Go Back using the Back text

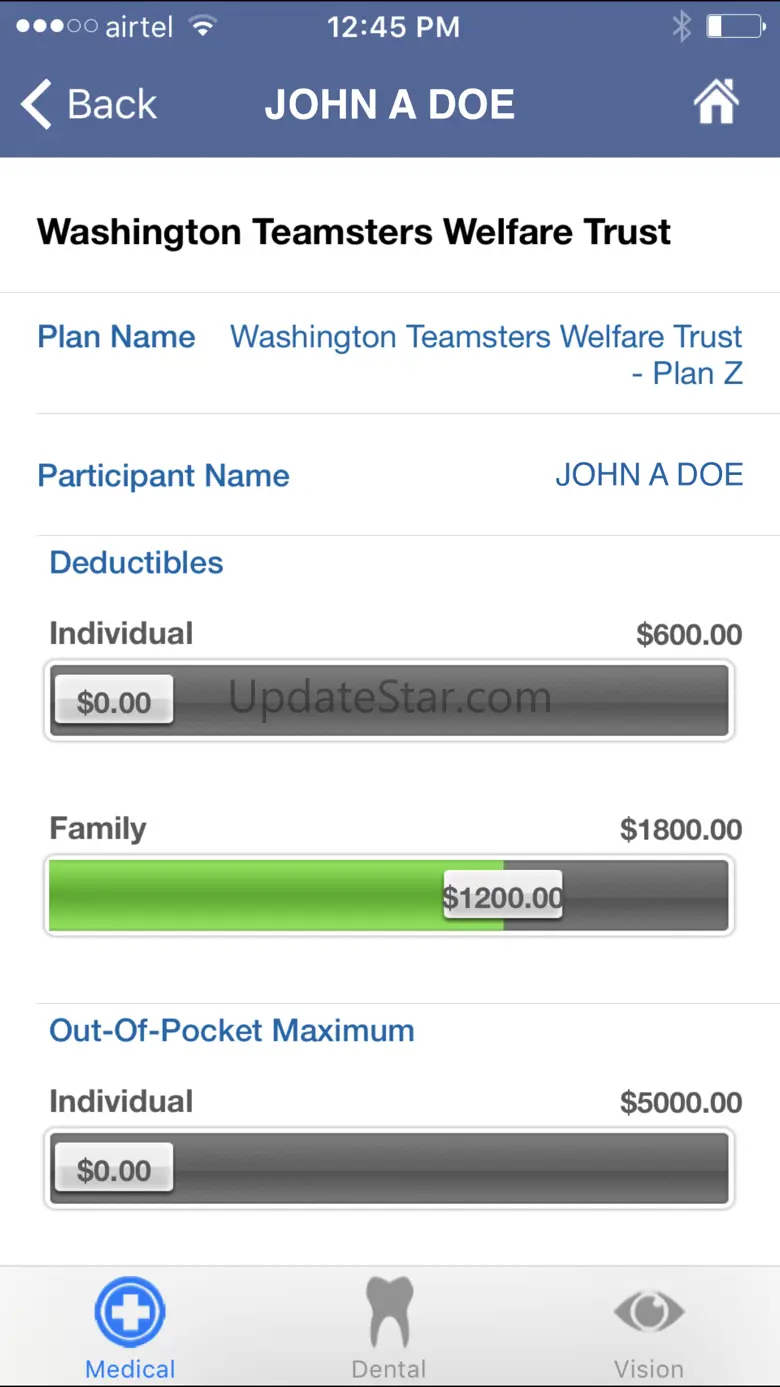click(112, 104)
